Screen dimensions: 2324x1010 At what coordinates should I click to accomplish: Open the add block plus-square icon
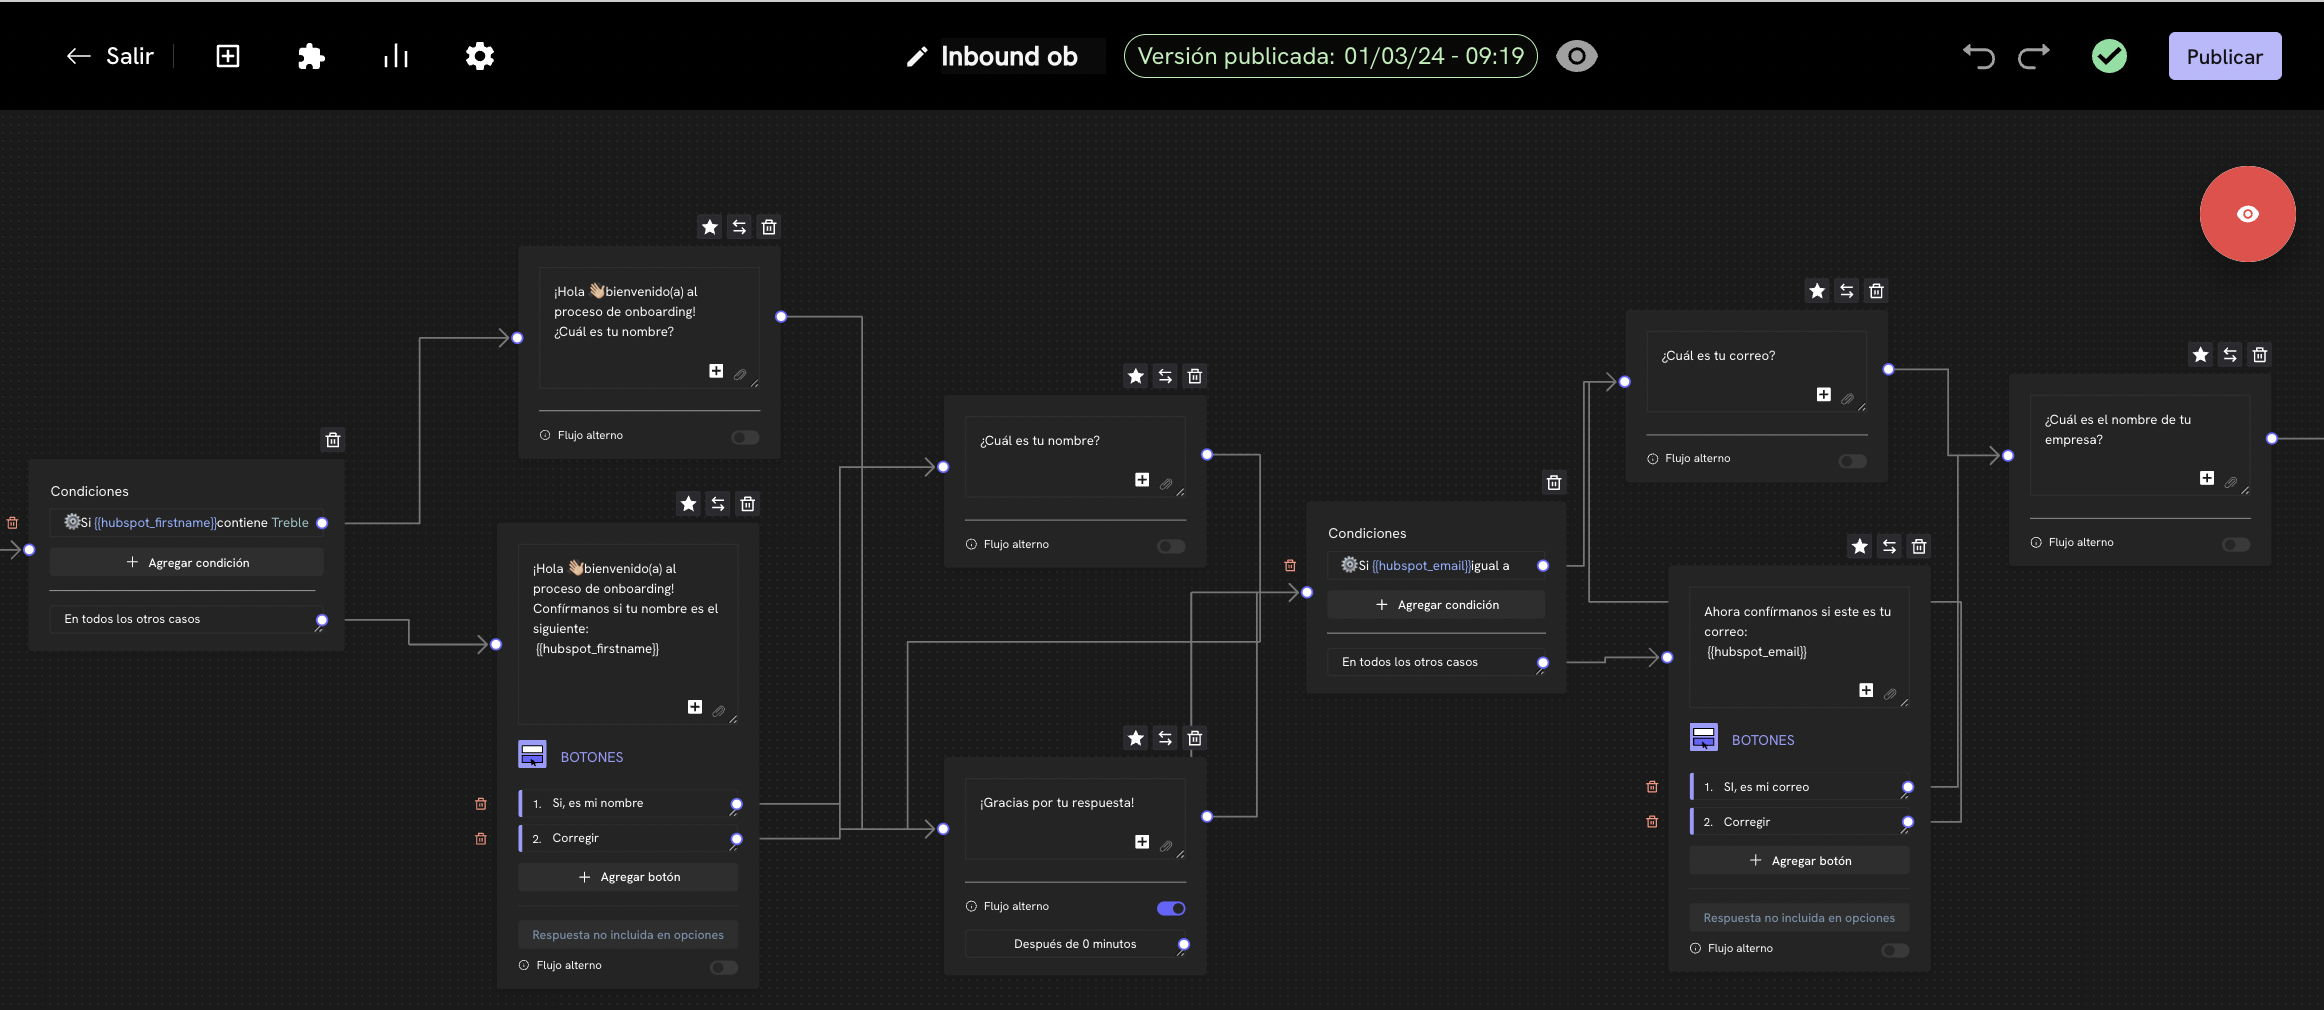(x=228, y=56)
